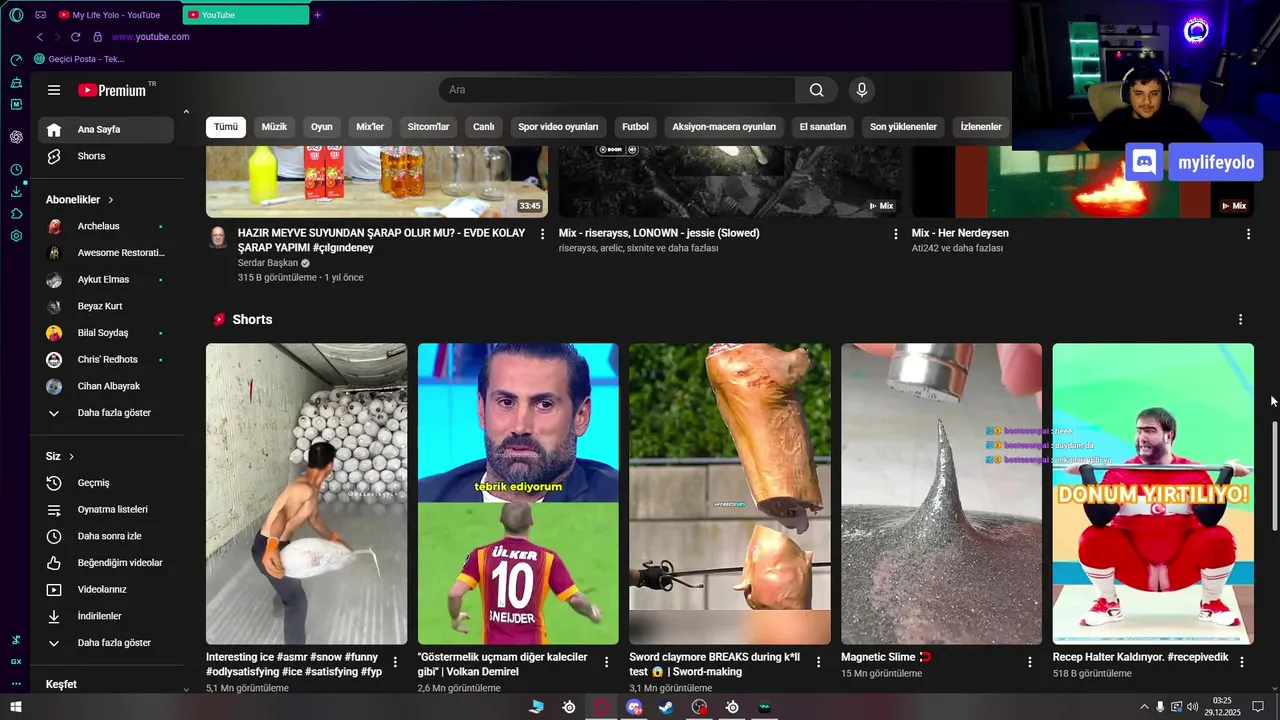Click the guide scroll-down arrow near Keşfet
The width and height of the screenshot is (1280, 720).
(x=186, y=689)
